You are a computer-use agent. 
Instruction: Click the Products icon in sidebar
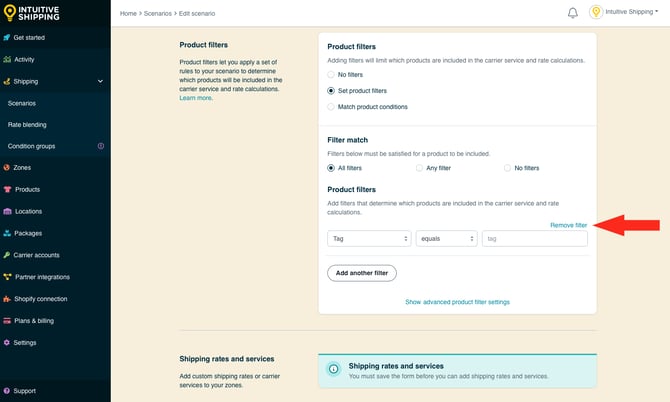pyautogui.click(x=8, y=189)
